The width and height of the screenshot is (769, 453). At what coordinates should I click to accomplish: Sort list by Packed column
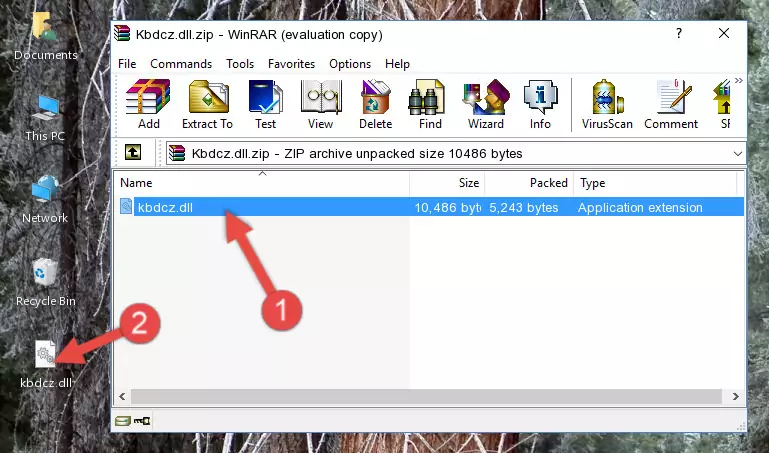(x=529, y=183)
